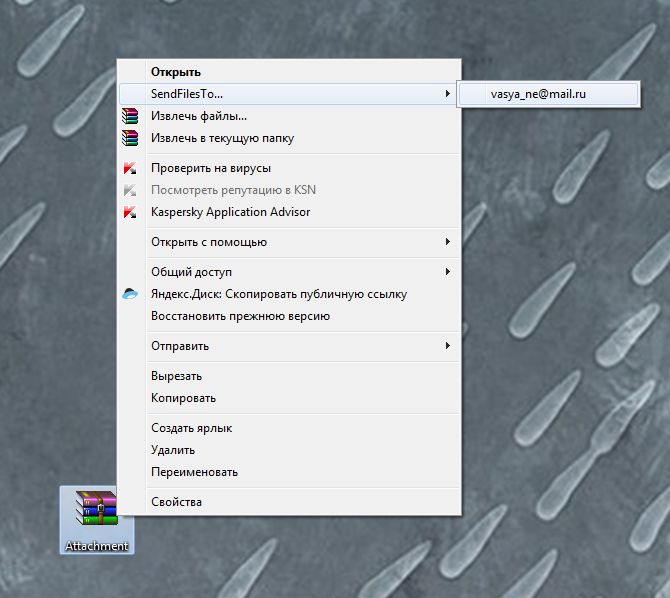The height and width of the screenshot is (598, 670).
Task: Click Посмотреть репутацию в KSN entry
Action: 289,190
